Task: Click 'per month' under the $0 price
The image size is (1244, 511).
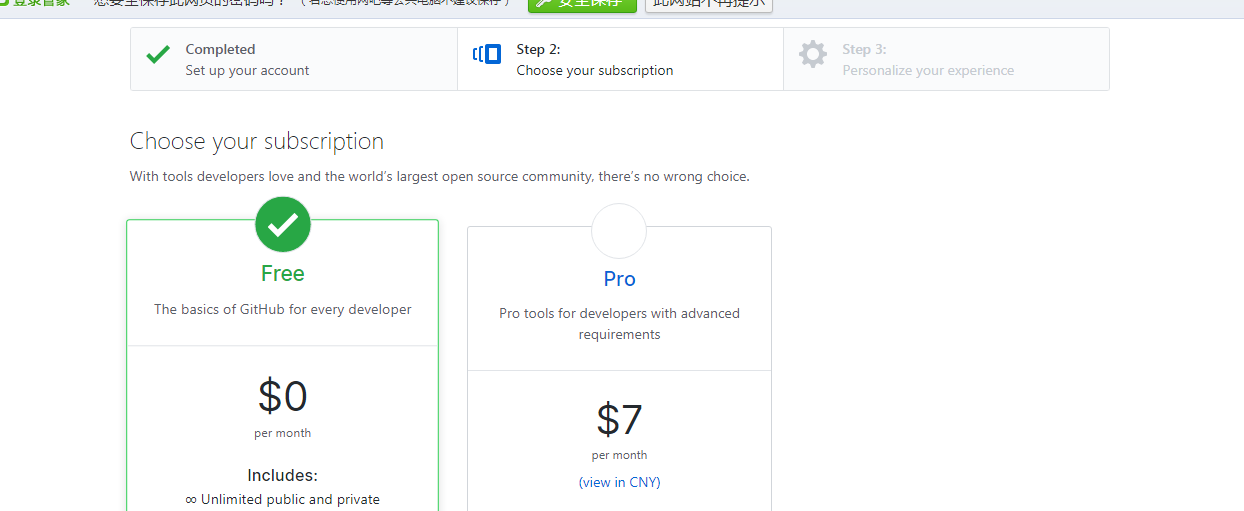Action: (x=283, y=433)
